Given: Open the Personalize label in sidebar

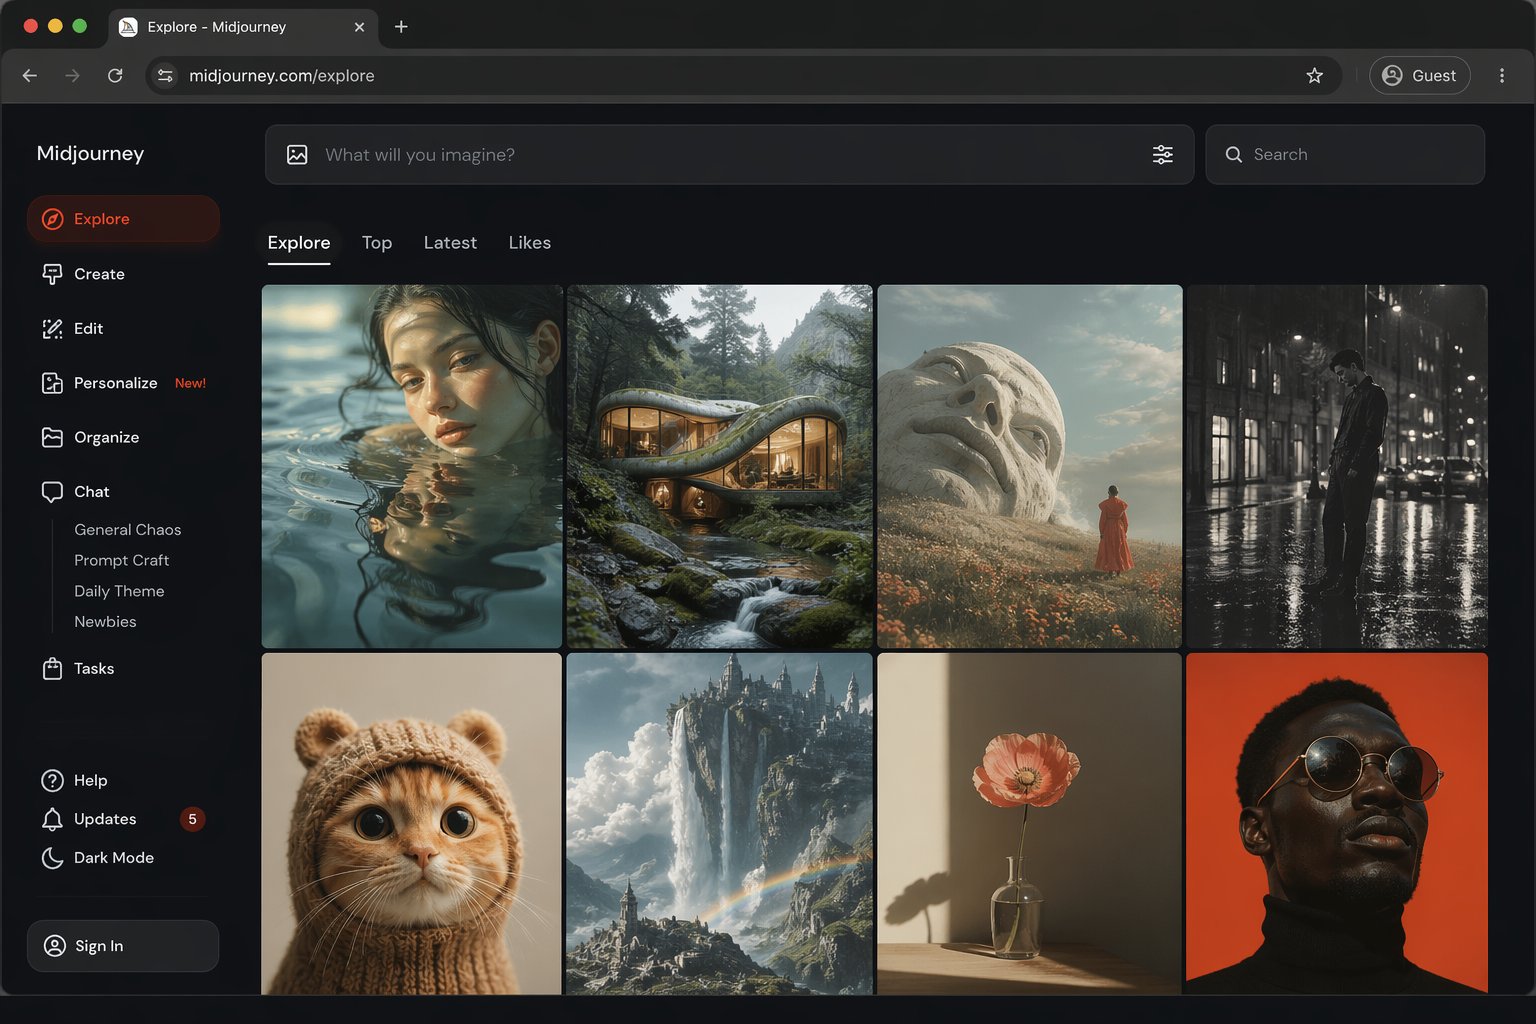Looking at the screenshot, I should tap(116, 383).
